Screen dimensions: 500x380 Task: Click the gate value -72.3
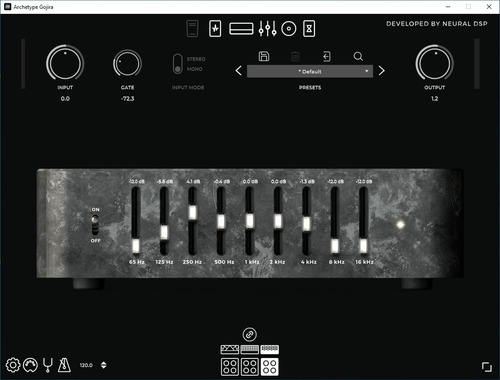(127, 99)
